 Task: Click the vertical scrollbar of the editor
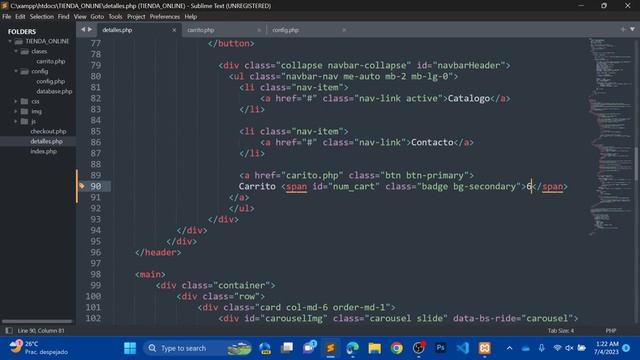pyautogui.click(x=637, y=163)
